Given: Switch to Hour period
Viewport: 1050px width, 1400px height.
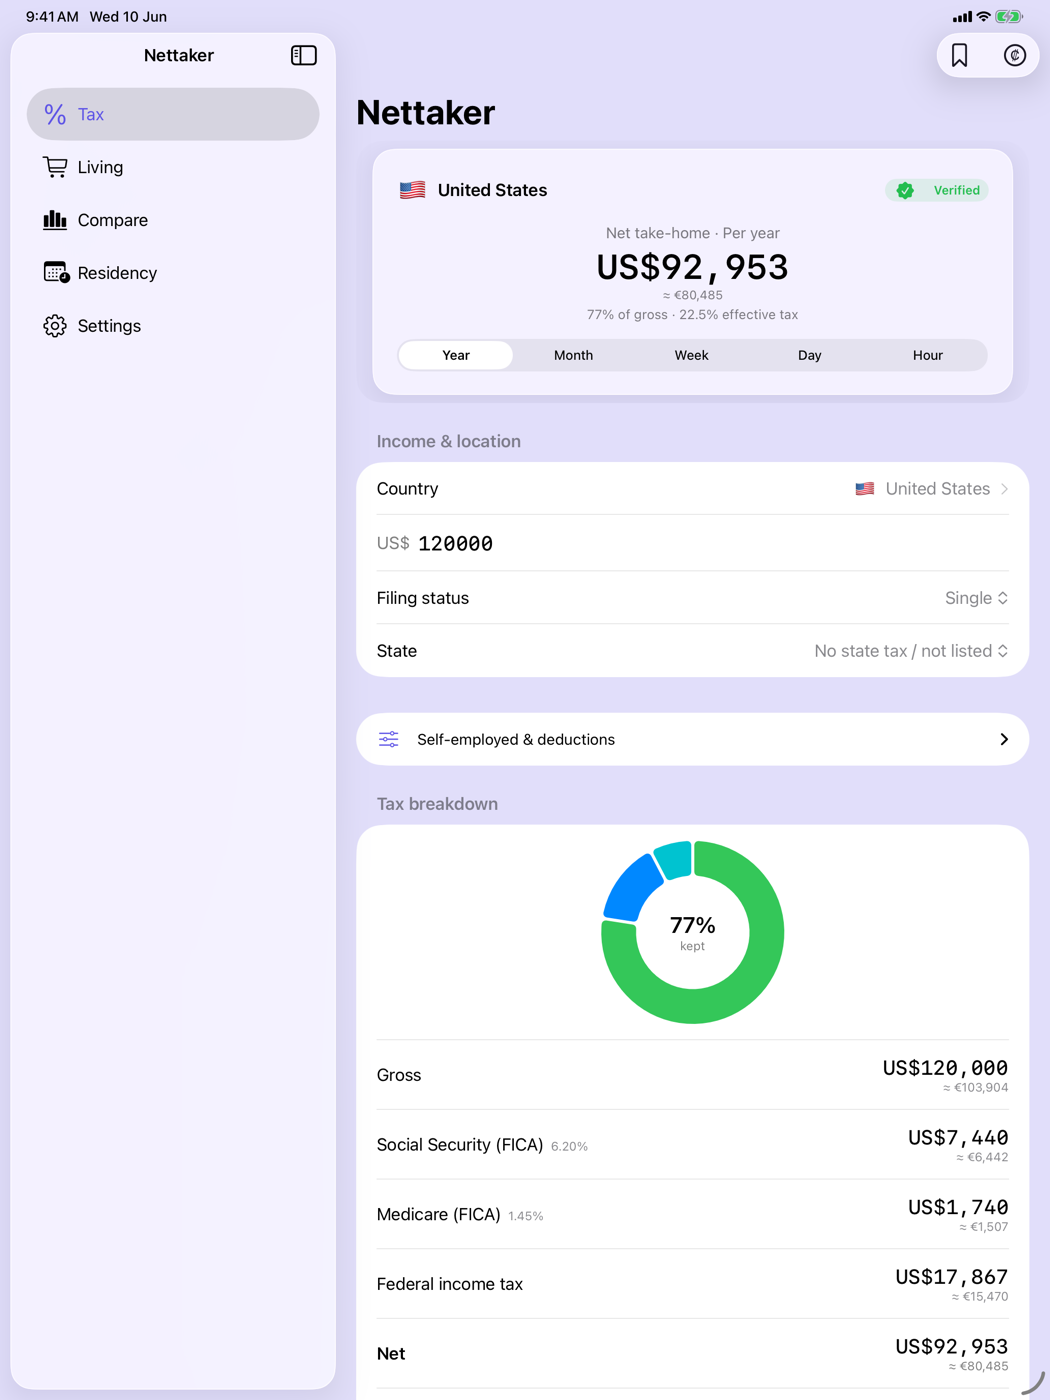Looking at the screenshot, I should 928,355.
